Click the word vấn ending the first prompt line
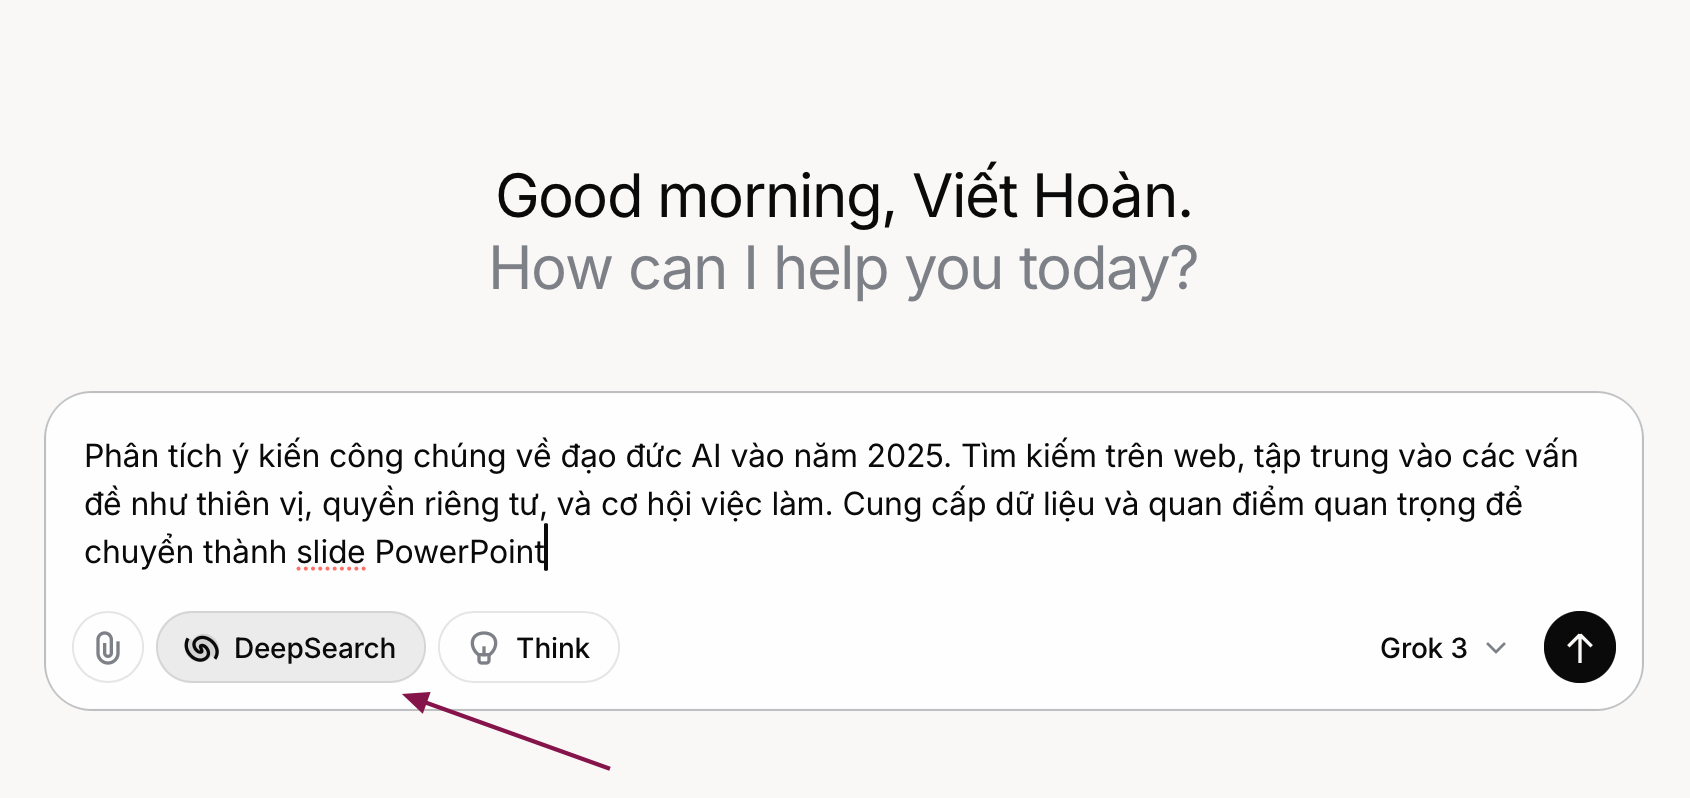1690x798 pixels. [1551, 456]
